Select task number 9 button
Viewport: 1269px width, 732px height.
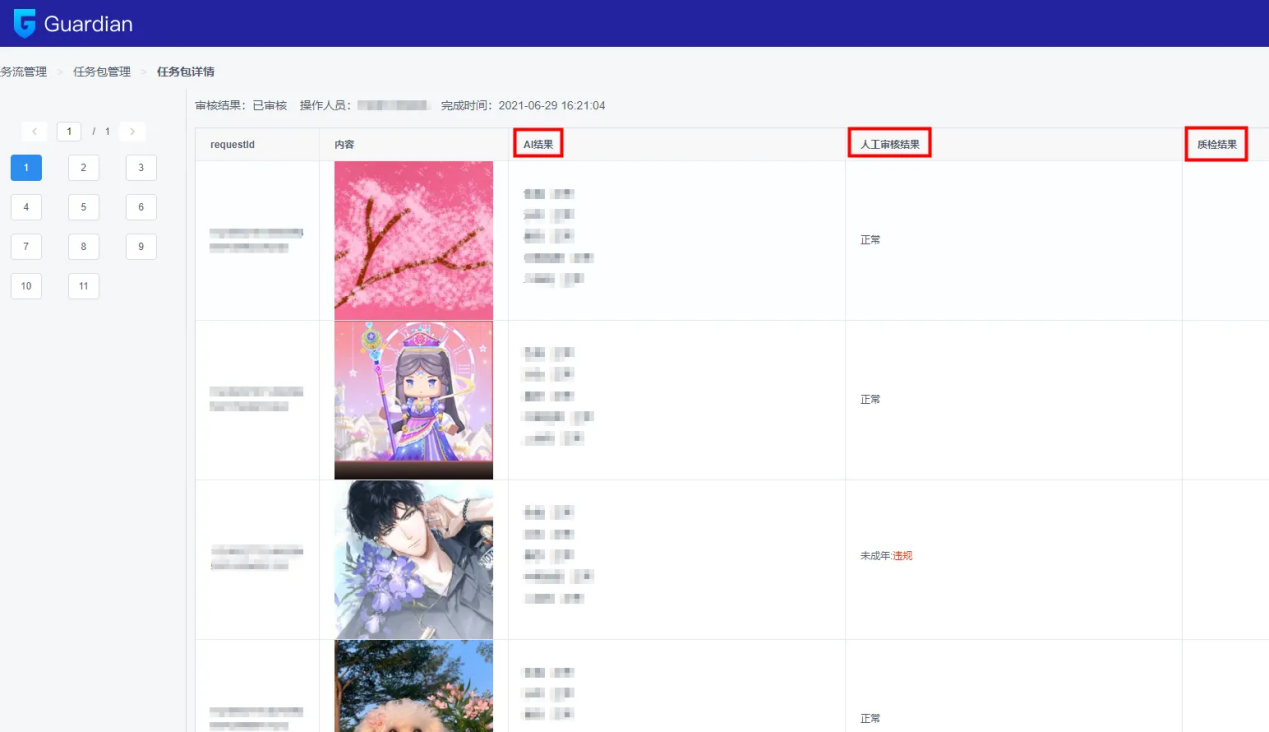coord(141,247)
